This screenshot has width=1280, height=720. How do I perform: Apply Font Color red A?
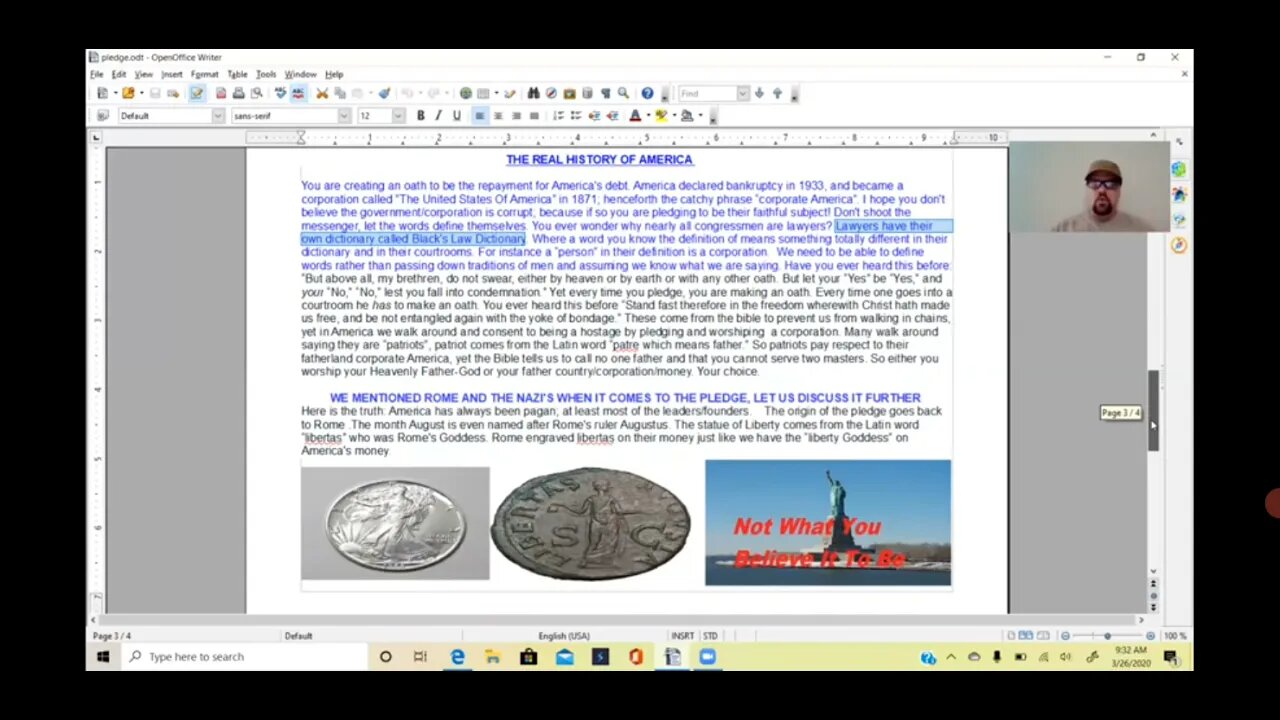pyautogui.click(x=635, y=116)
